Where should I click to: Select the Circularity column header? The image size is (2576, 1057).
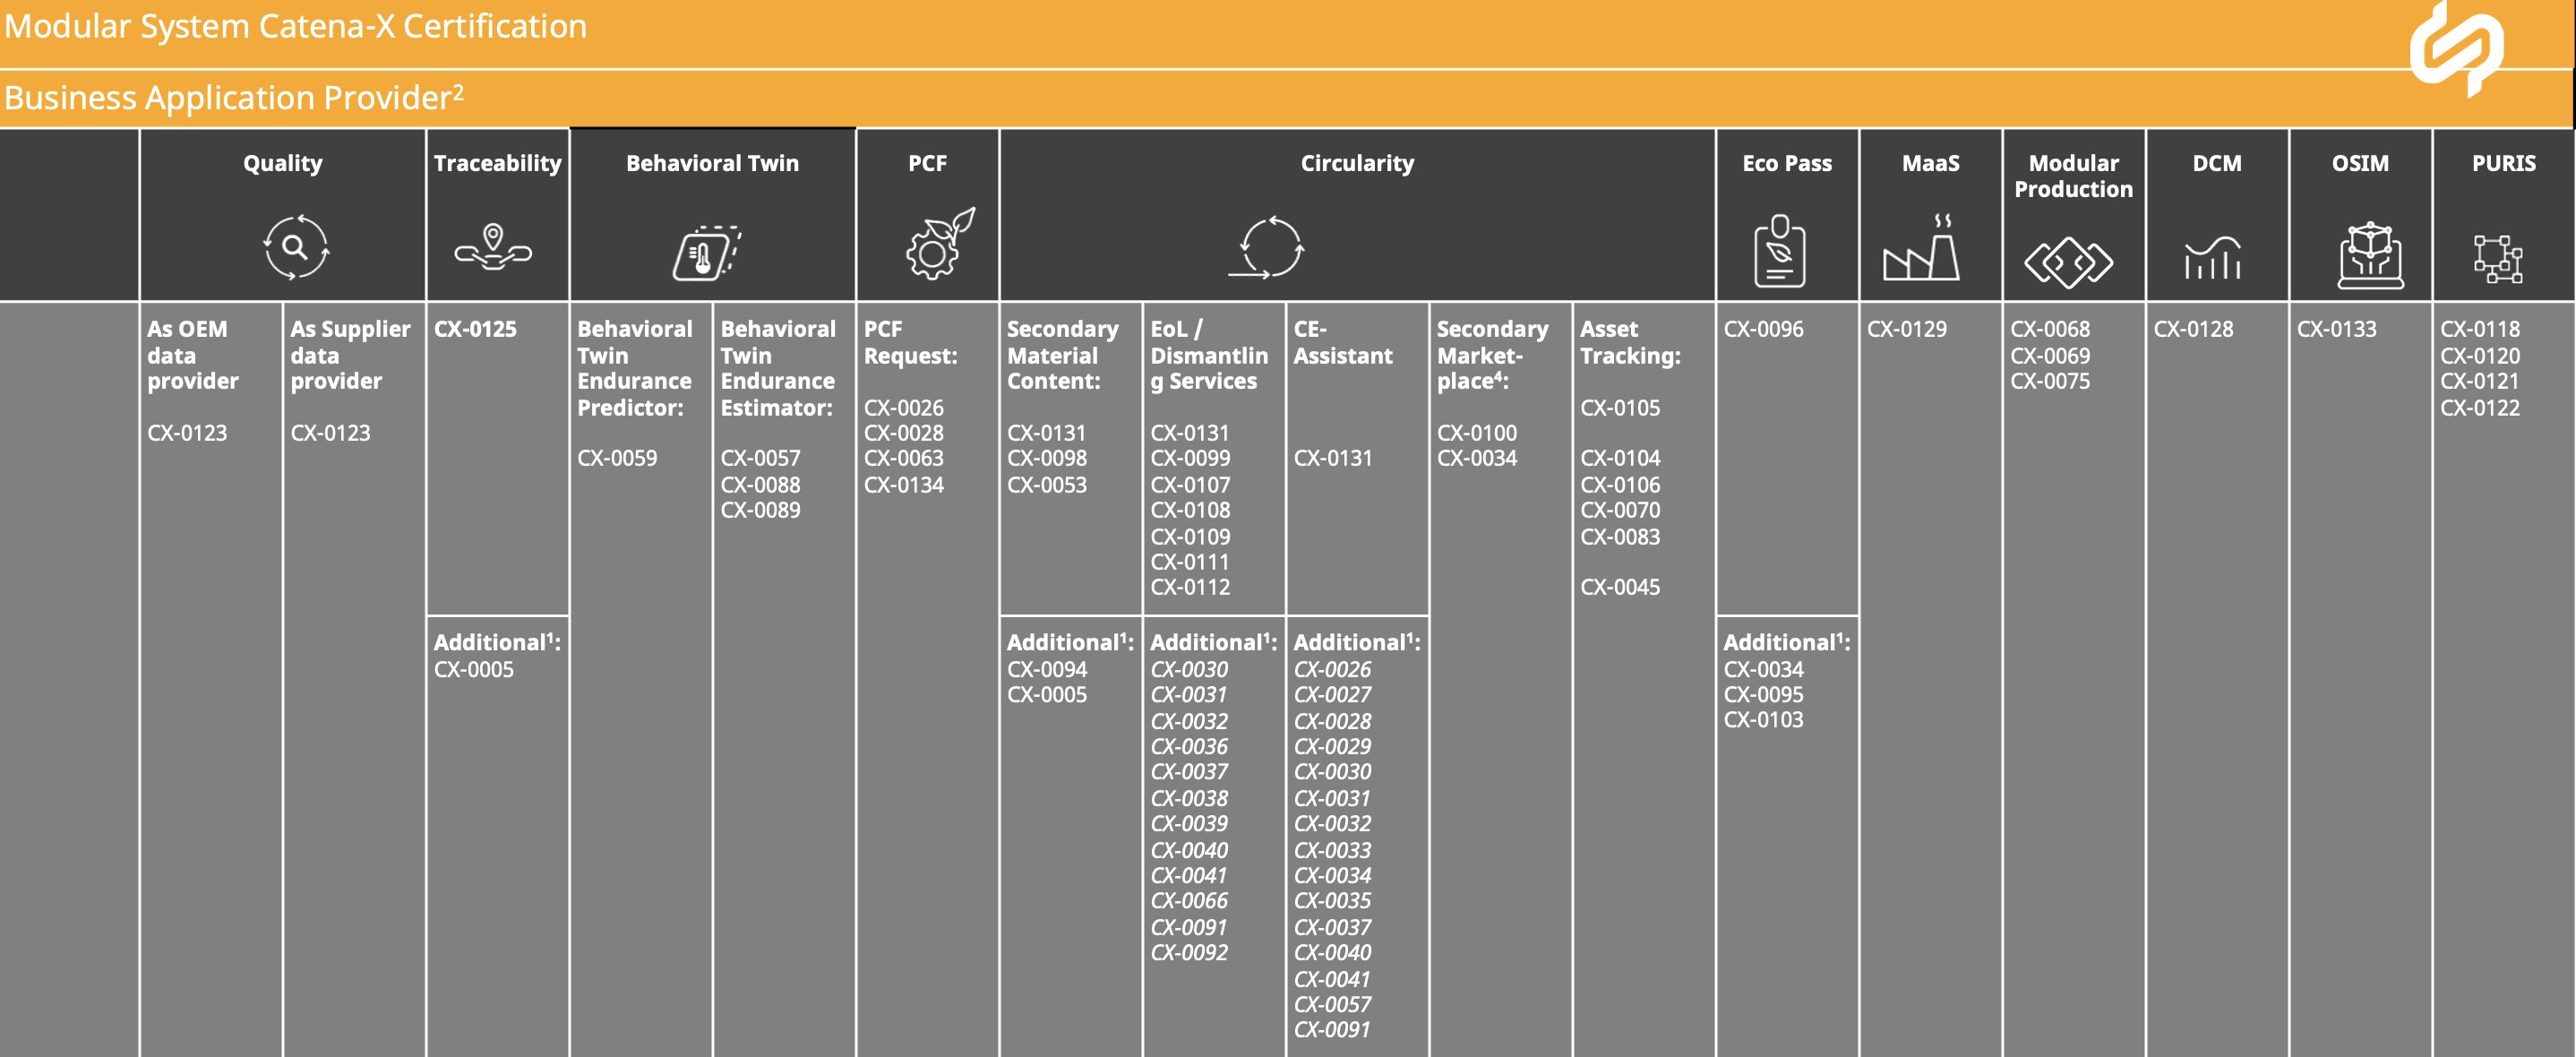click(1357, 163)
